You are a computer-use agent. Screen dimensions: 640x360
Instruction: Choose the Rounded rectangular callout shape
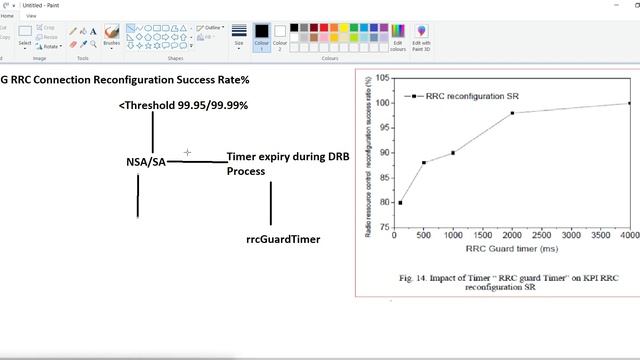166,46
